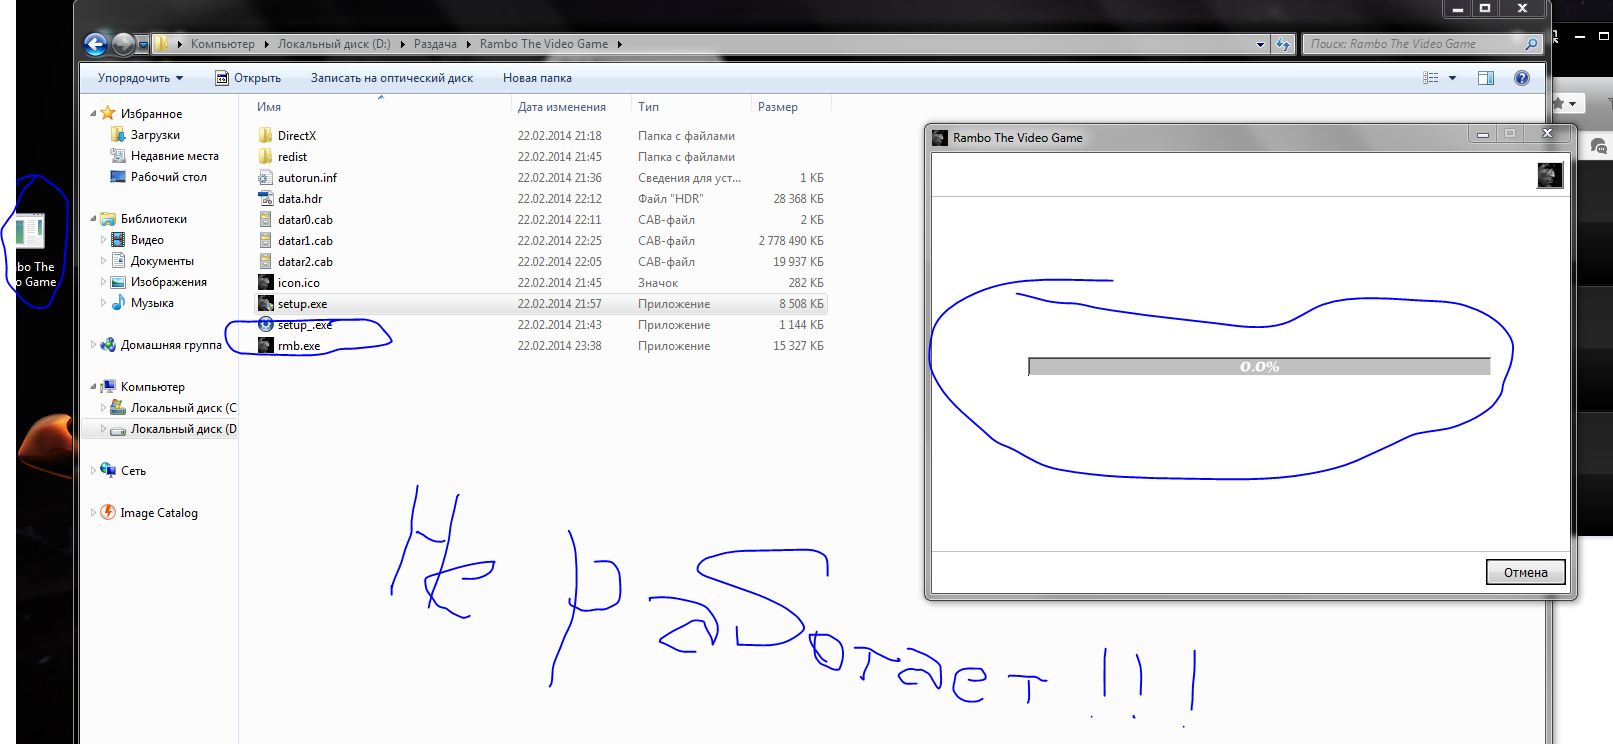Select the datar0.cab archive icon
1613x744 pixels.
point(265,219)
